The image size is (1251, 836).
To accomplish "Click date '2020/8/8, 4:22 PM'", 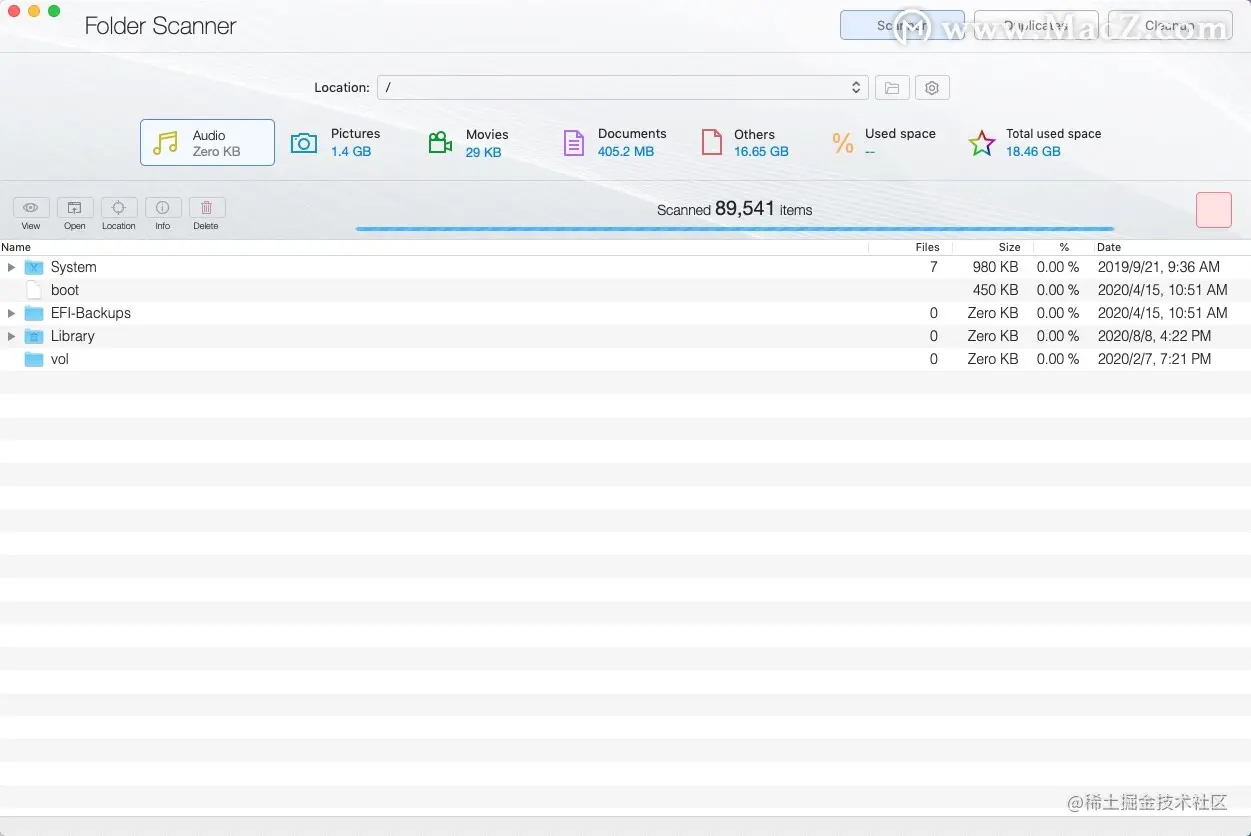I will coord(1154,336).
